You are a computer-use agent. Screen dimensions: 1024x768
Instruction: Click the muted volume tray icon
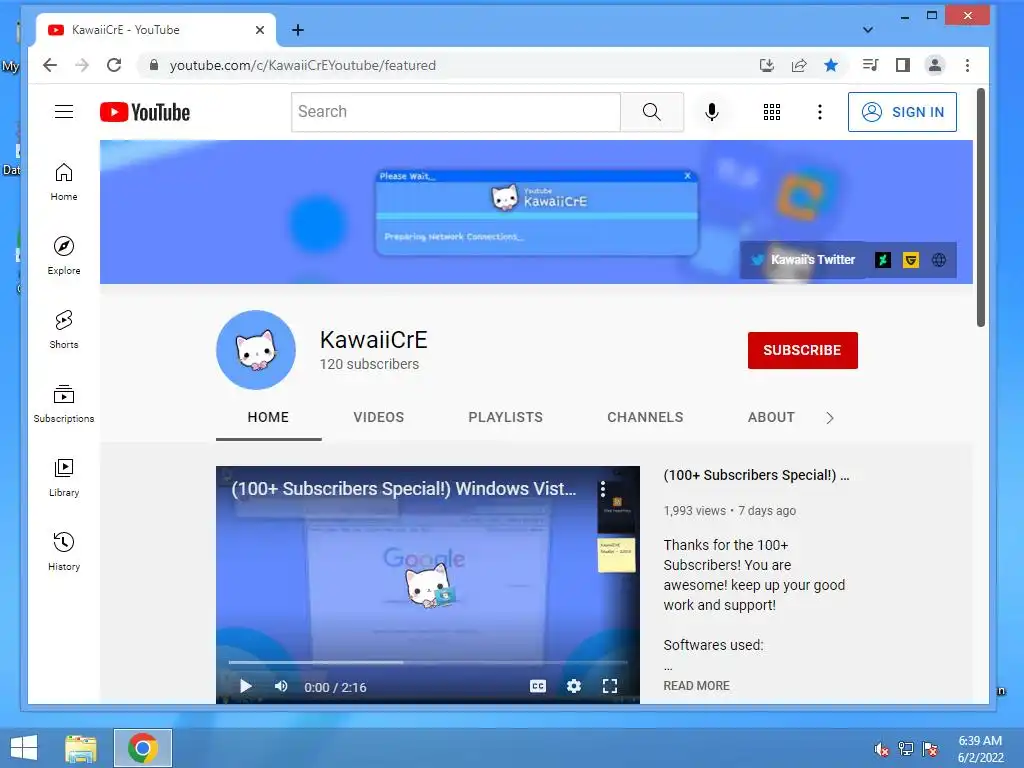(x=881, y=749)
